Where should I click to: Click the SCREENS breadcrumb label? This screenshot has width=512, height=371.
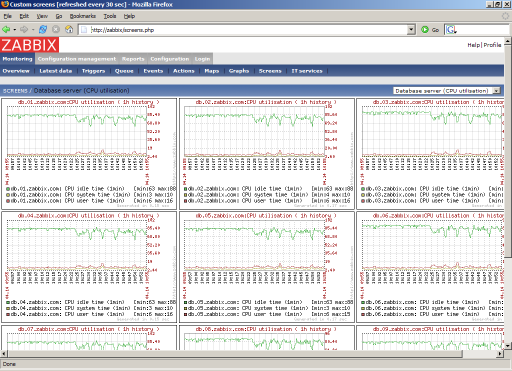(x=15, y=91)
